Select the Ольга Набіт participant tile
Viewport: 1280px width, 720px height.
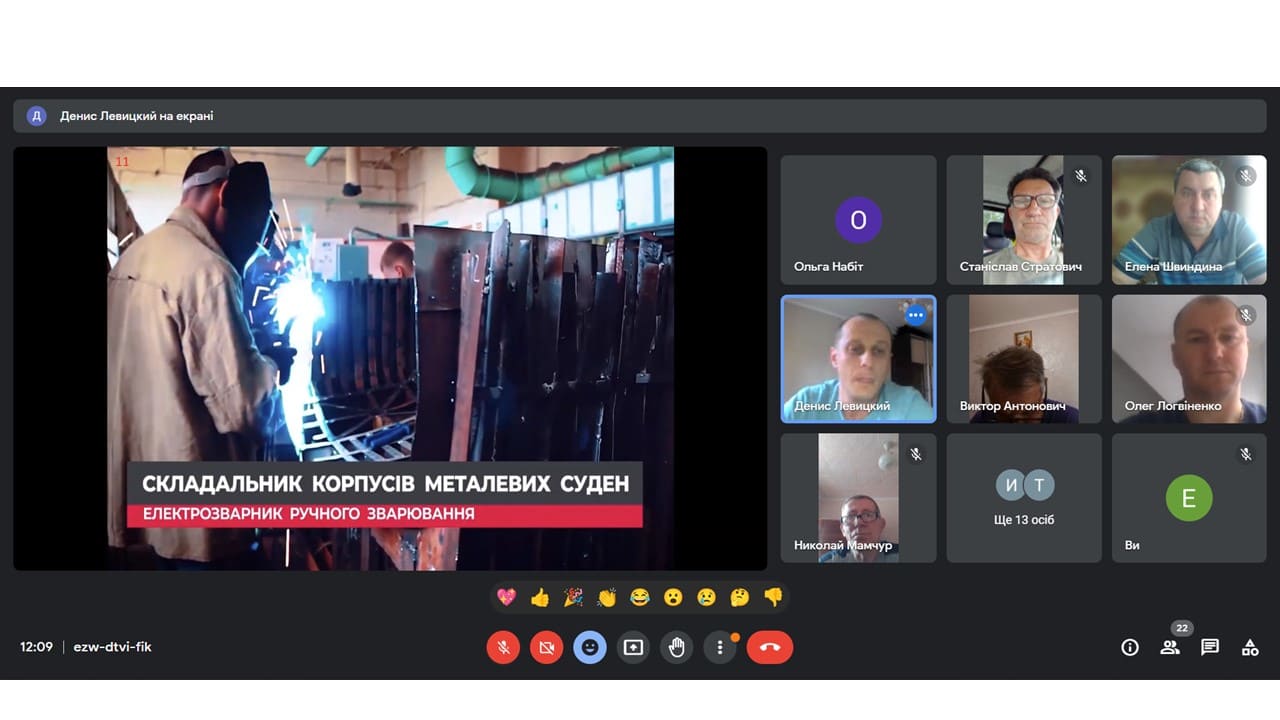point(859,220)
